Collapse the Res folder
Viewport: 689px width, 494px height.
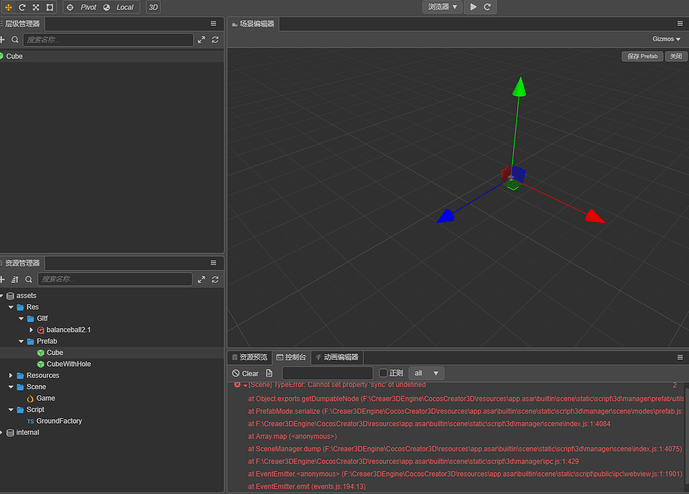point(11,307)
